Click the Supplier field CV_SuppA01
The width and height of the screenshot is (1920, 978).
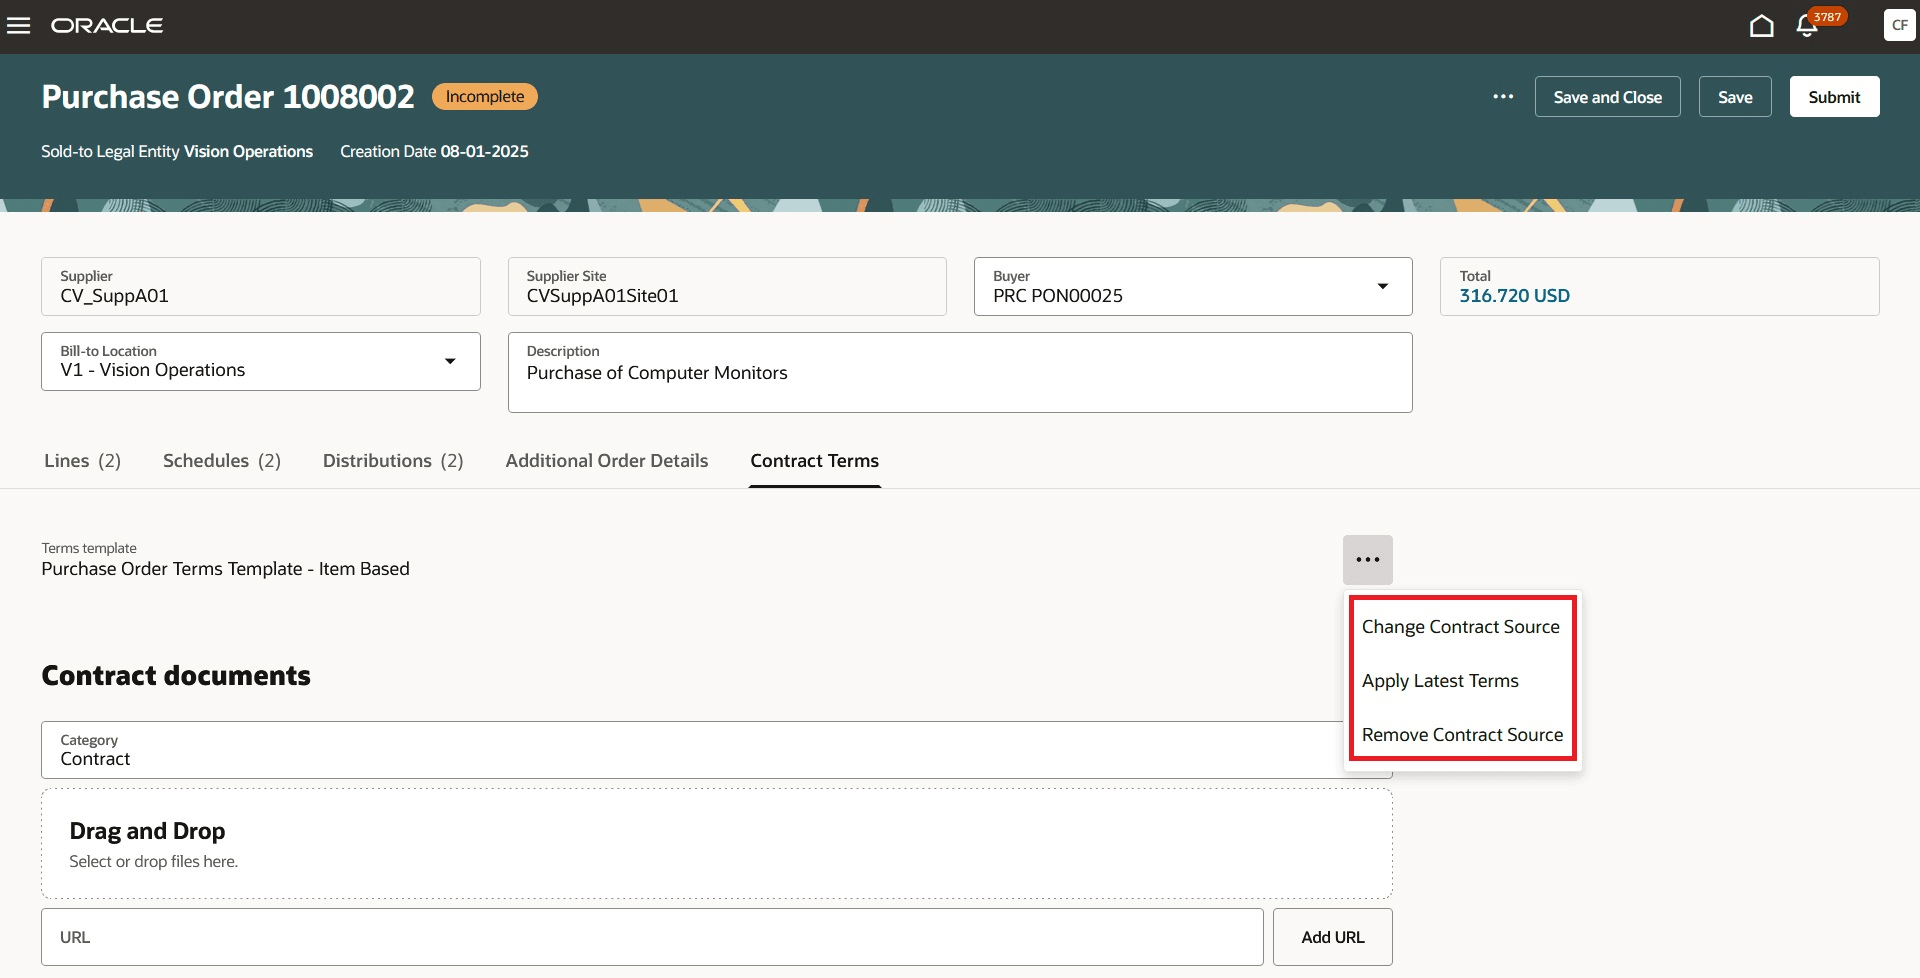[x=261, y=287]
